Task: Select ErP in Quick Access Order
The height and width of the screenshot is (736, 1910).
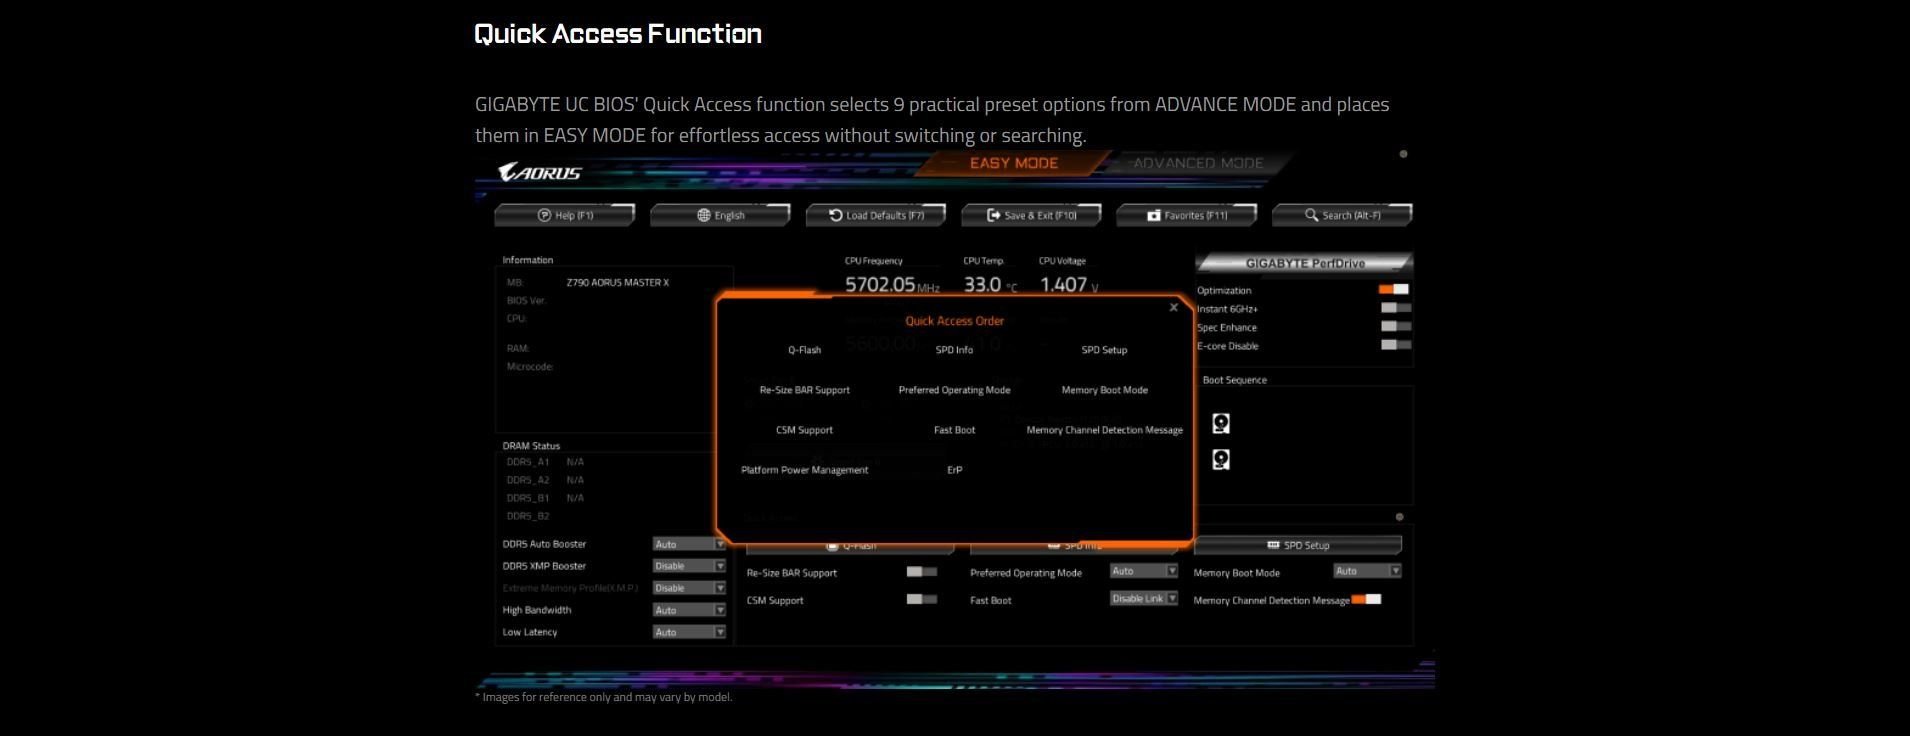Action: 955,470
